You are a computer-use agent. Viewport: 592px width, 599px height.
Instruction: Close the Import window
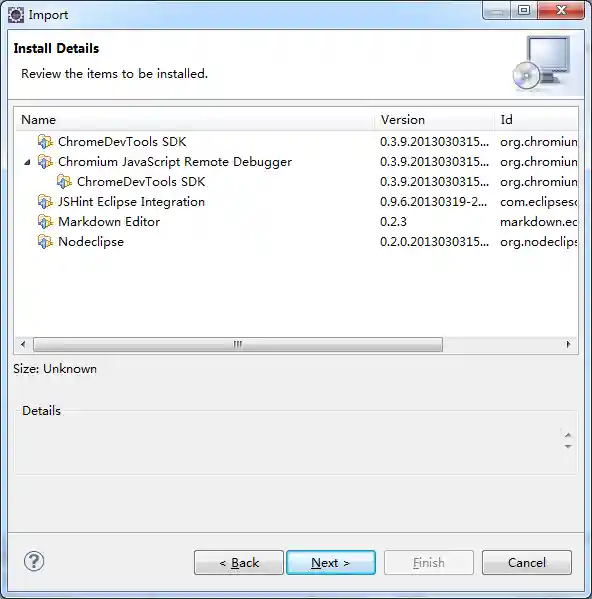(x=561, y=10)
